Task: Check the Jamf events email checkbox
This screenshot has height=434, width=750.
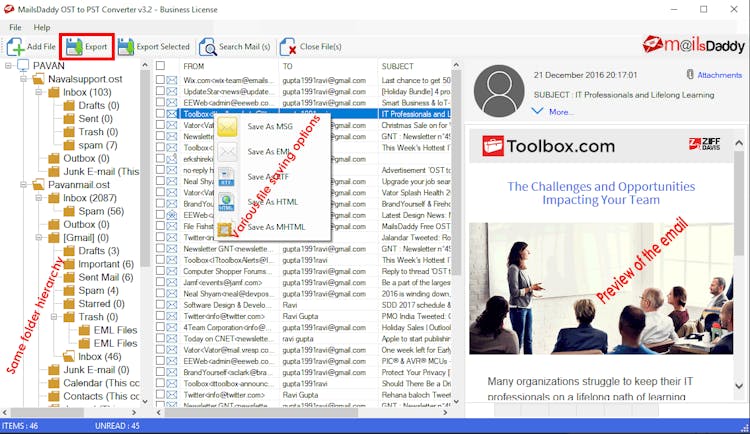Action: pos(160,282)
